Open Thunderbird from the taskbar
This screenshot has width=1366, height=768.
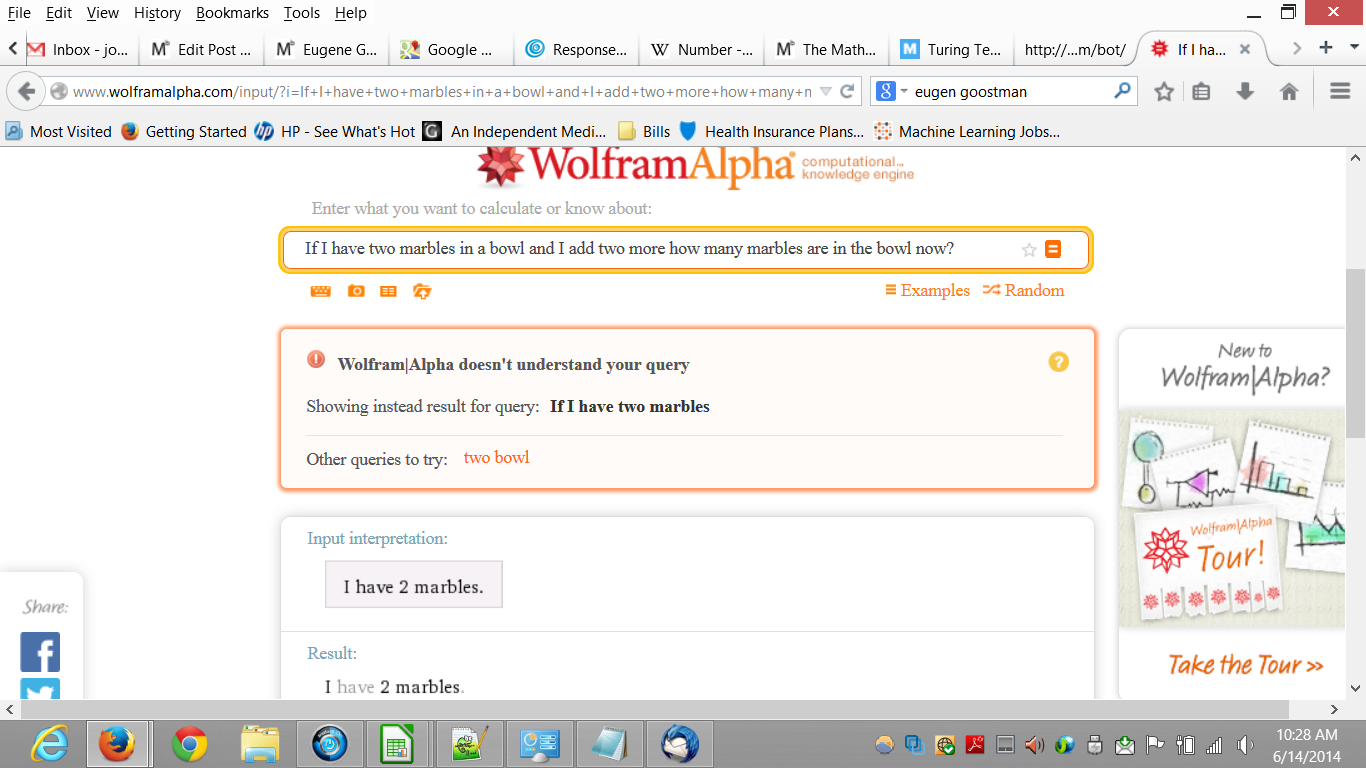pos(680,744)
